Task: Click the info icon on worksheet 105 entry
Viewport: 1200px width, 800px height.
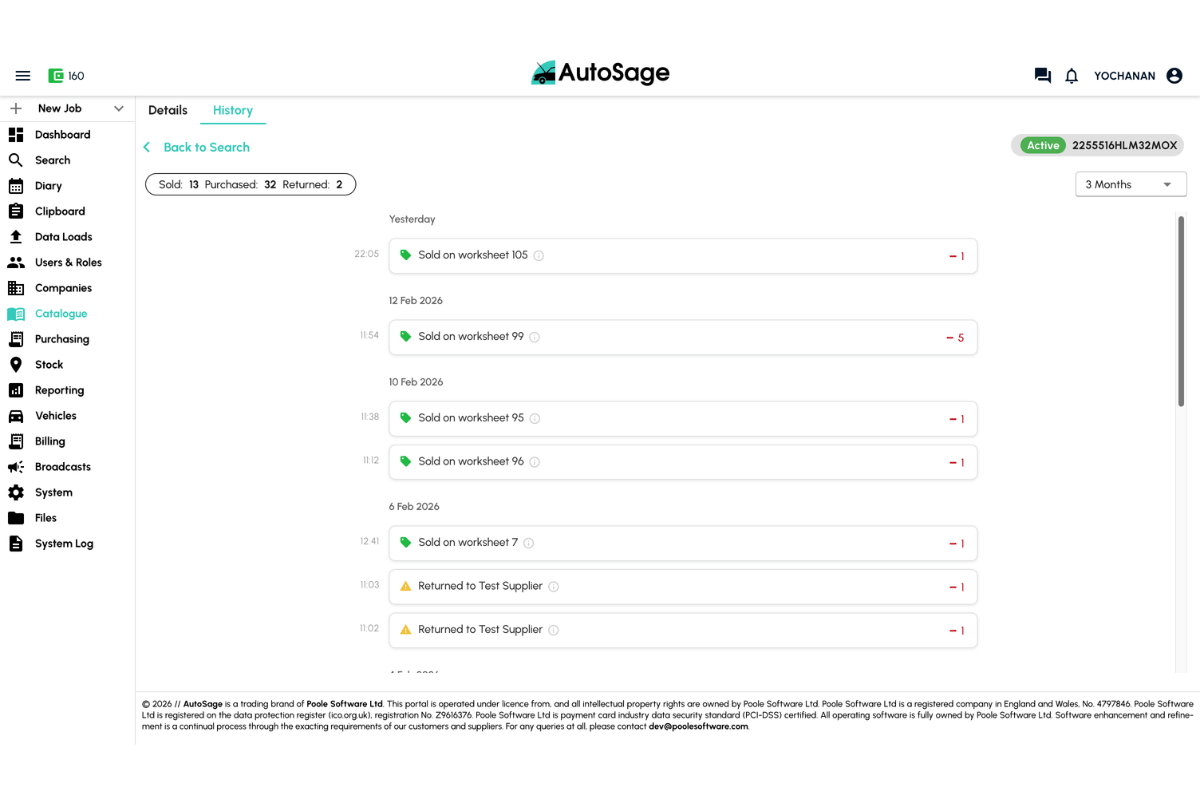Action: click(538, 255)
